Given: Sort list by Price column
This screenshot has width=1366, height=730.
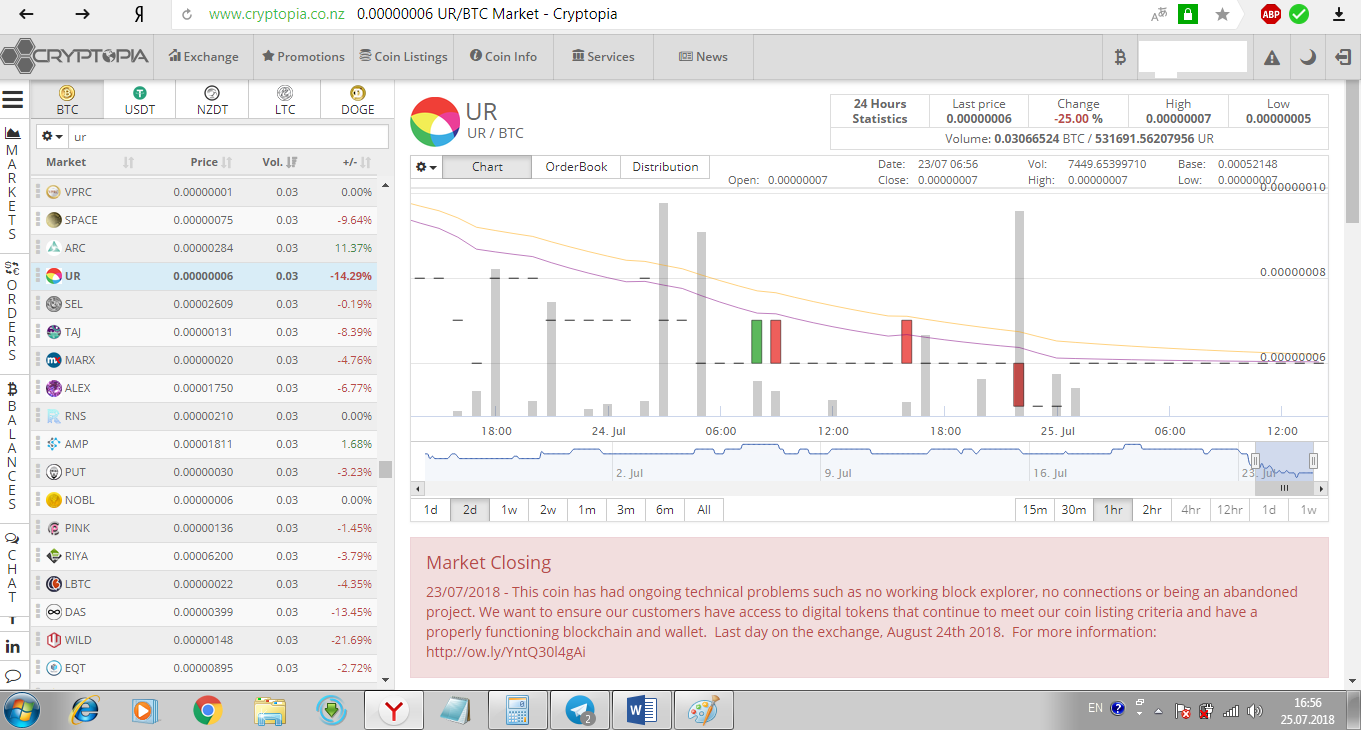Looking at the screenshot, I should pyautogui.click(x=211, y=162).
